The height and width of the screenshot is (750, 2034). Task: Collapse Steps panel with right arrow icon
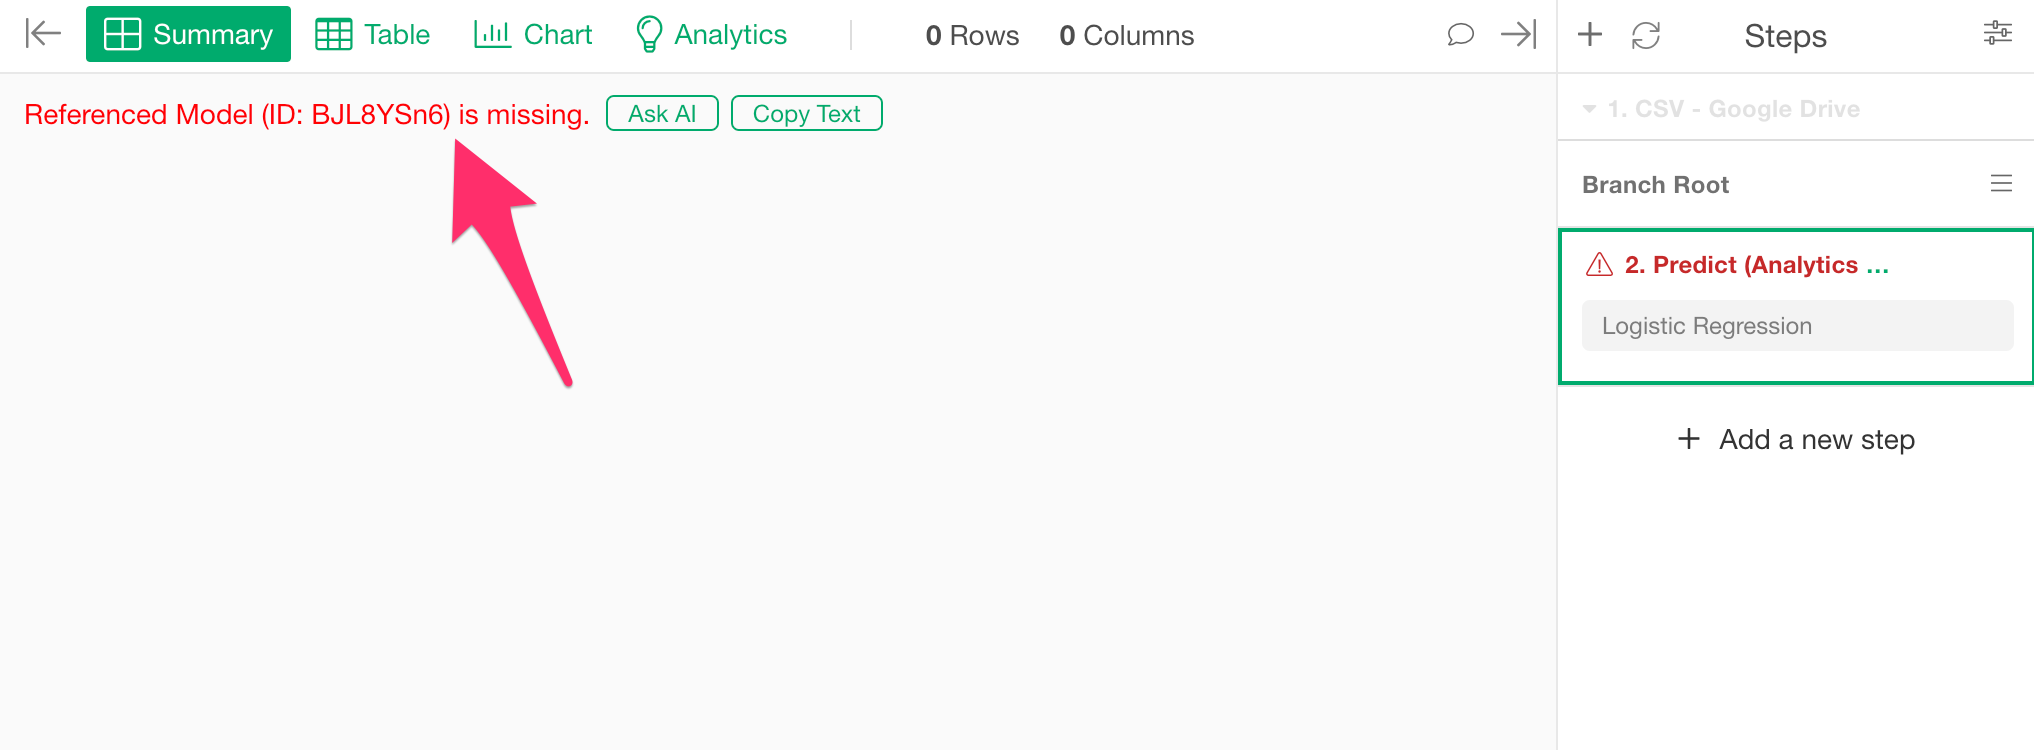[x=1518, y=35]
